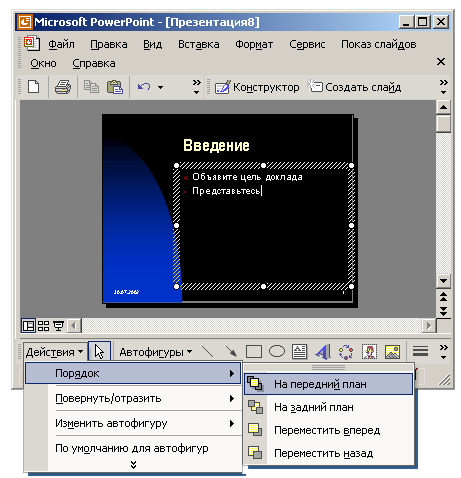Viewport: 461px width, 478px height.
Task: Switch to Normal view icon
Action: (x=28, y=326)
